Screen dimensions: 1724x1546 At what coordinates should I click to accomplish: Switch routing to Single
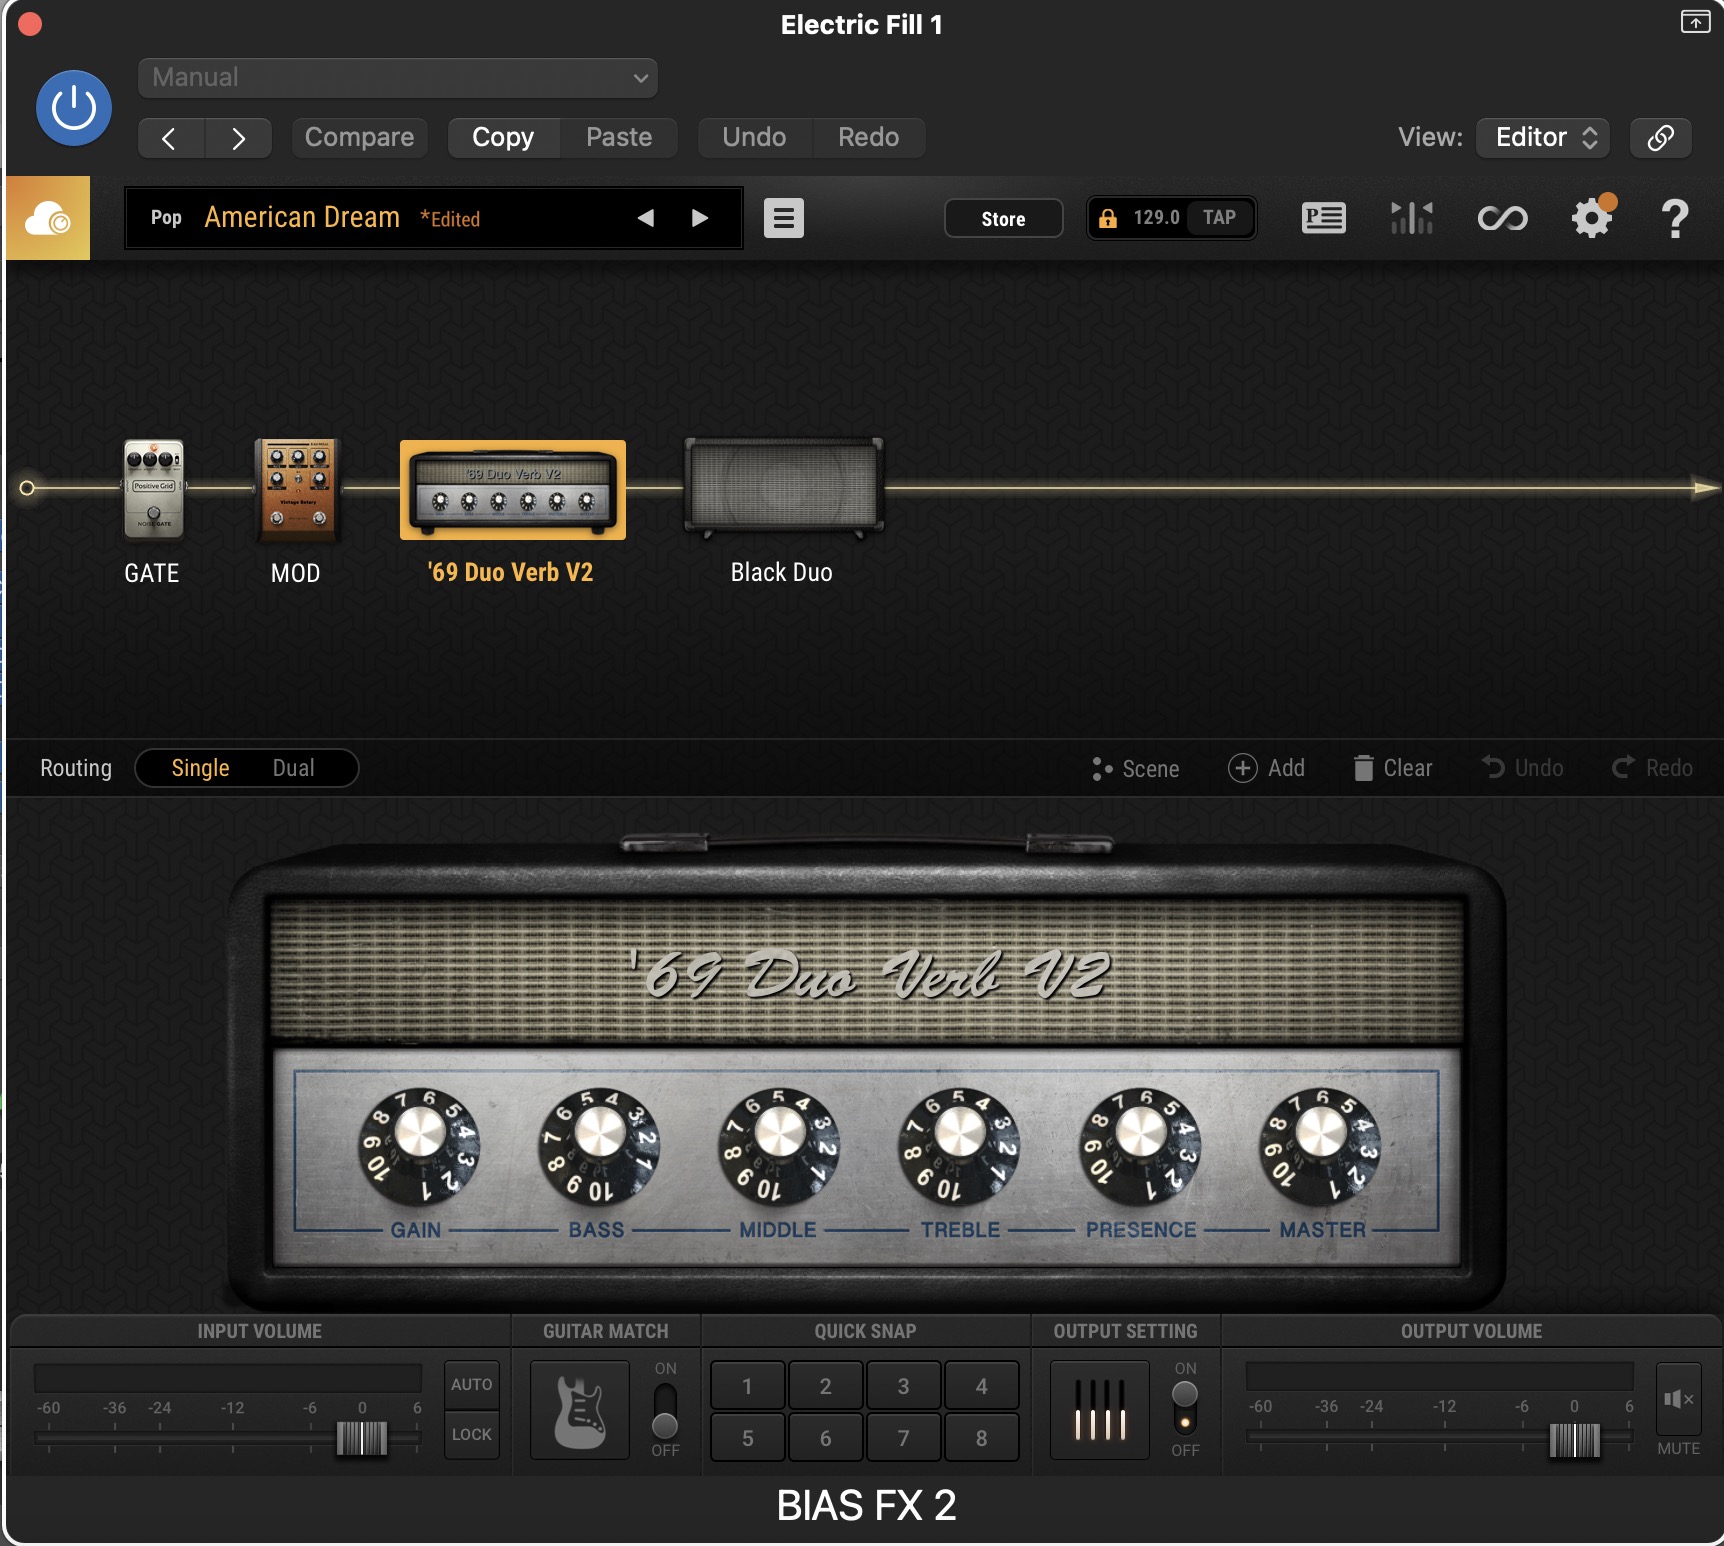tap(200, 768)
